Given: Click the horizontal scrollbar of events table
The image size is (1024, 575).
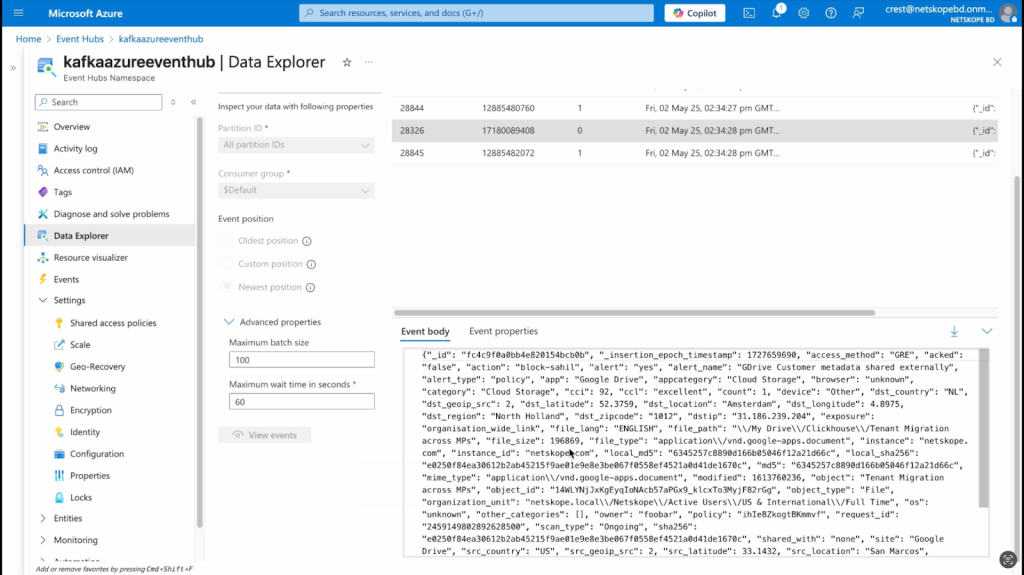Looking at the screenshot, I should coord(634,312).
